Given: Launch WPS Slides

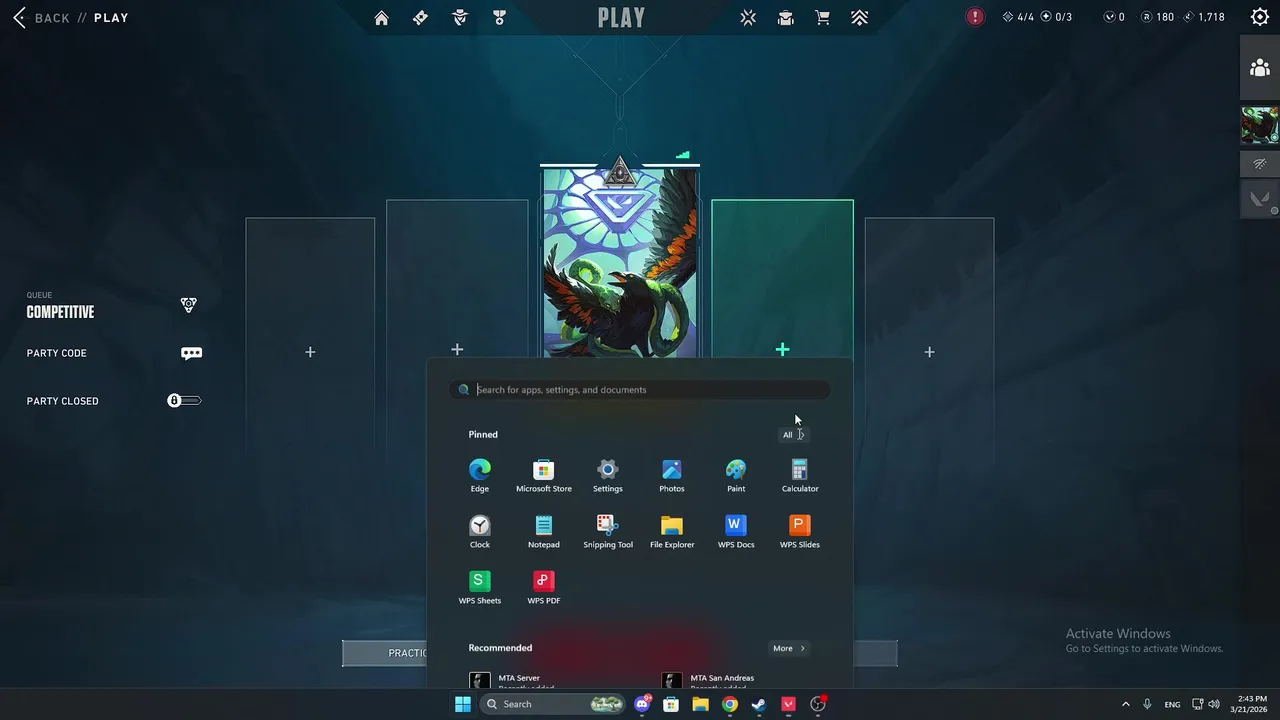Looking at the screenshot, I should (x=800, y=531).
